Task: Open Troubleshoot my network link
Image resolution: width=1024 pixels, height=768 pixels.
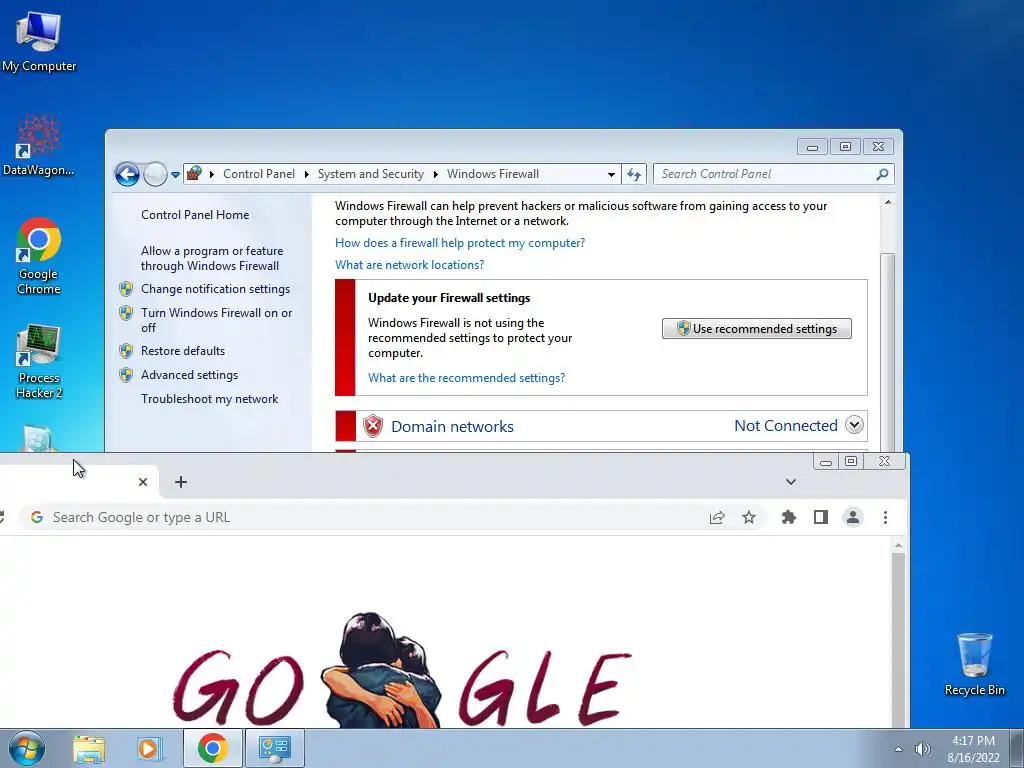Action: [209, 399]
